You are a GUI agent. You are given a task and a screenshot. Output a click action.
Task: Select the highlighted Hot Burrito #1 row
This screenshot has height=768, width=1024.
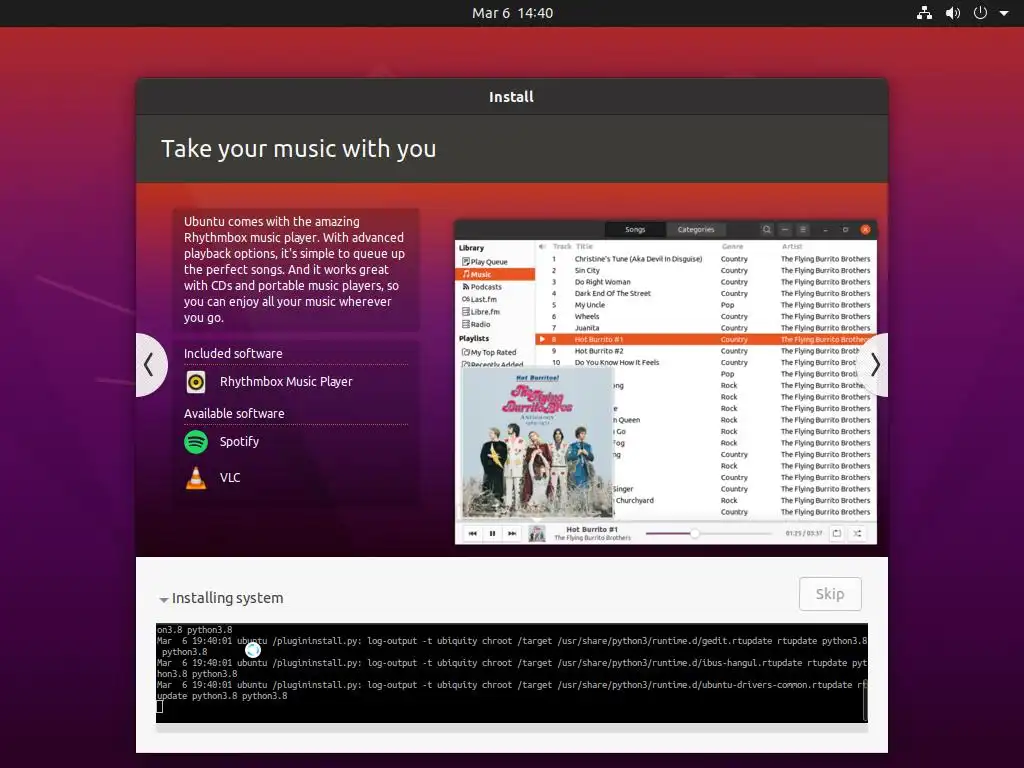click(705, 340)
